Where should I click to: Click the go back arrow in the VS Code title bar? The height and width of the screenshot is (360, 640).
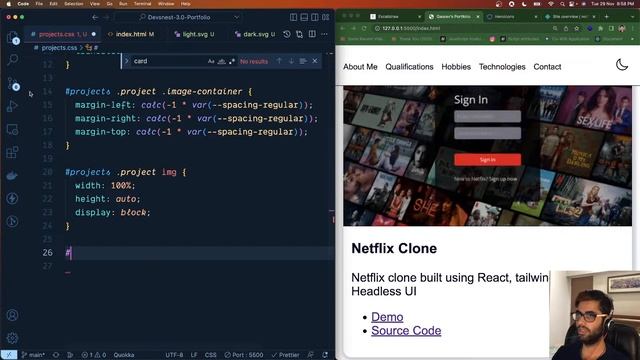(95, 17)
